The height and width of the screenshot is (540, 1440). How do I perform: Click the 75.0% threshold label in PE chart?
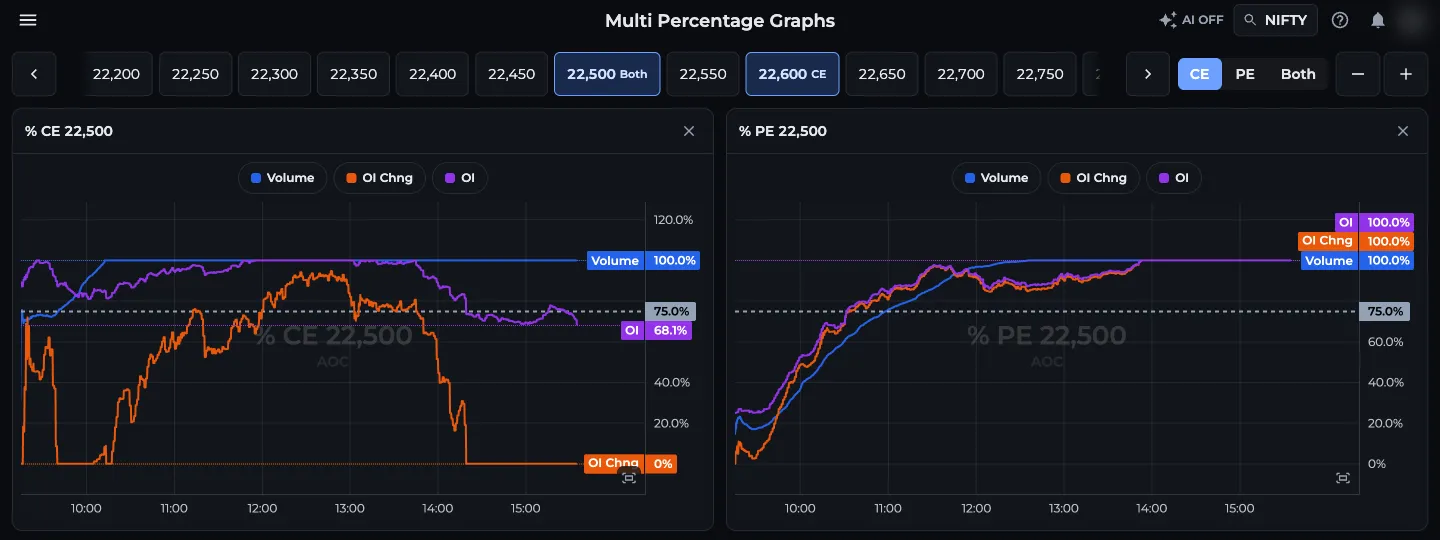click(x=1386, y=311)
